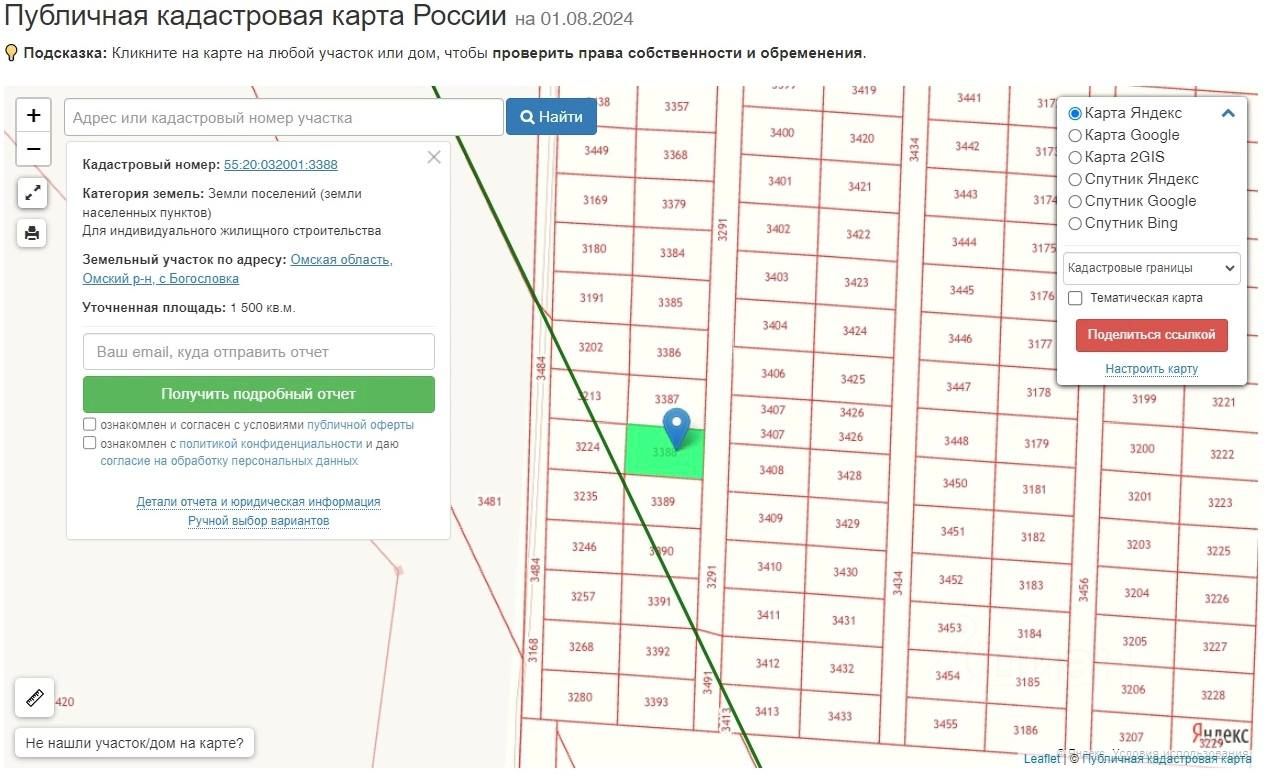1266x783 pixels.
Task: Open Детали отчета и юридическая информация link
Action: click(259, 502)
